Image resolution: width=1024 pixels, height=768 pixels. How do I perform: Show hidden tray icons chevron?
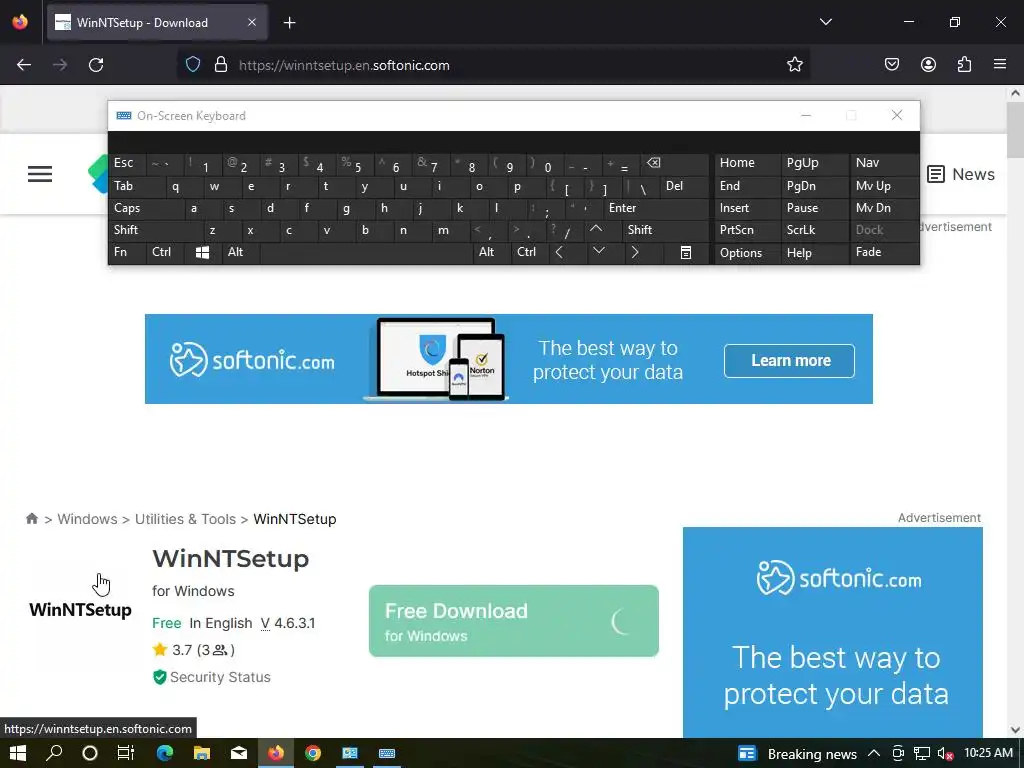[874, 753]
